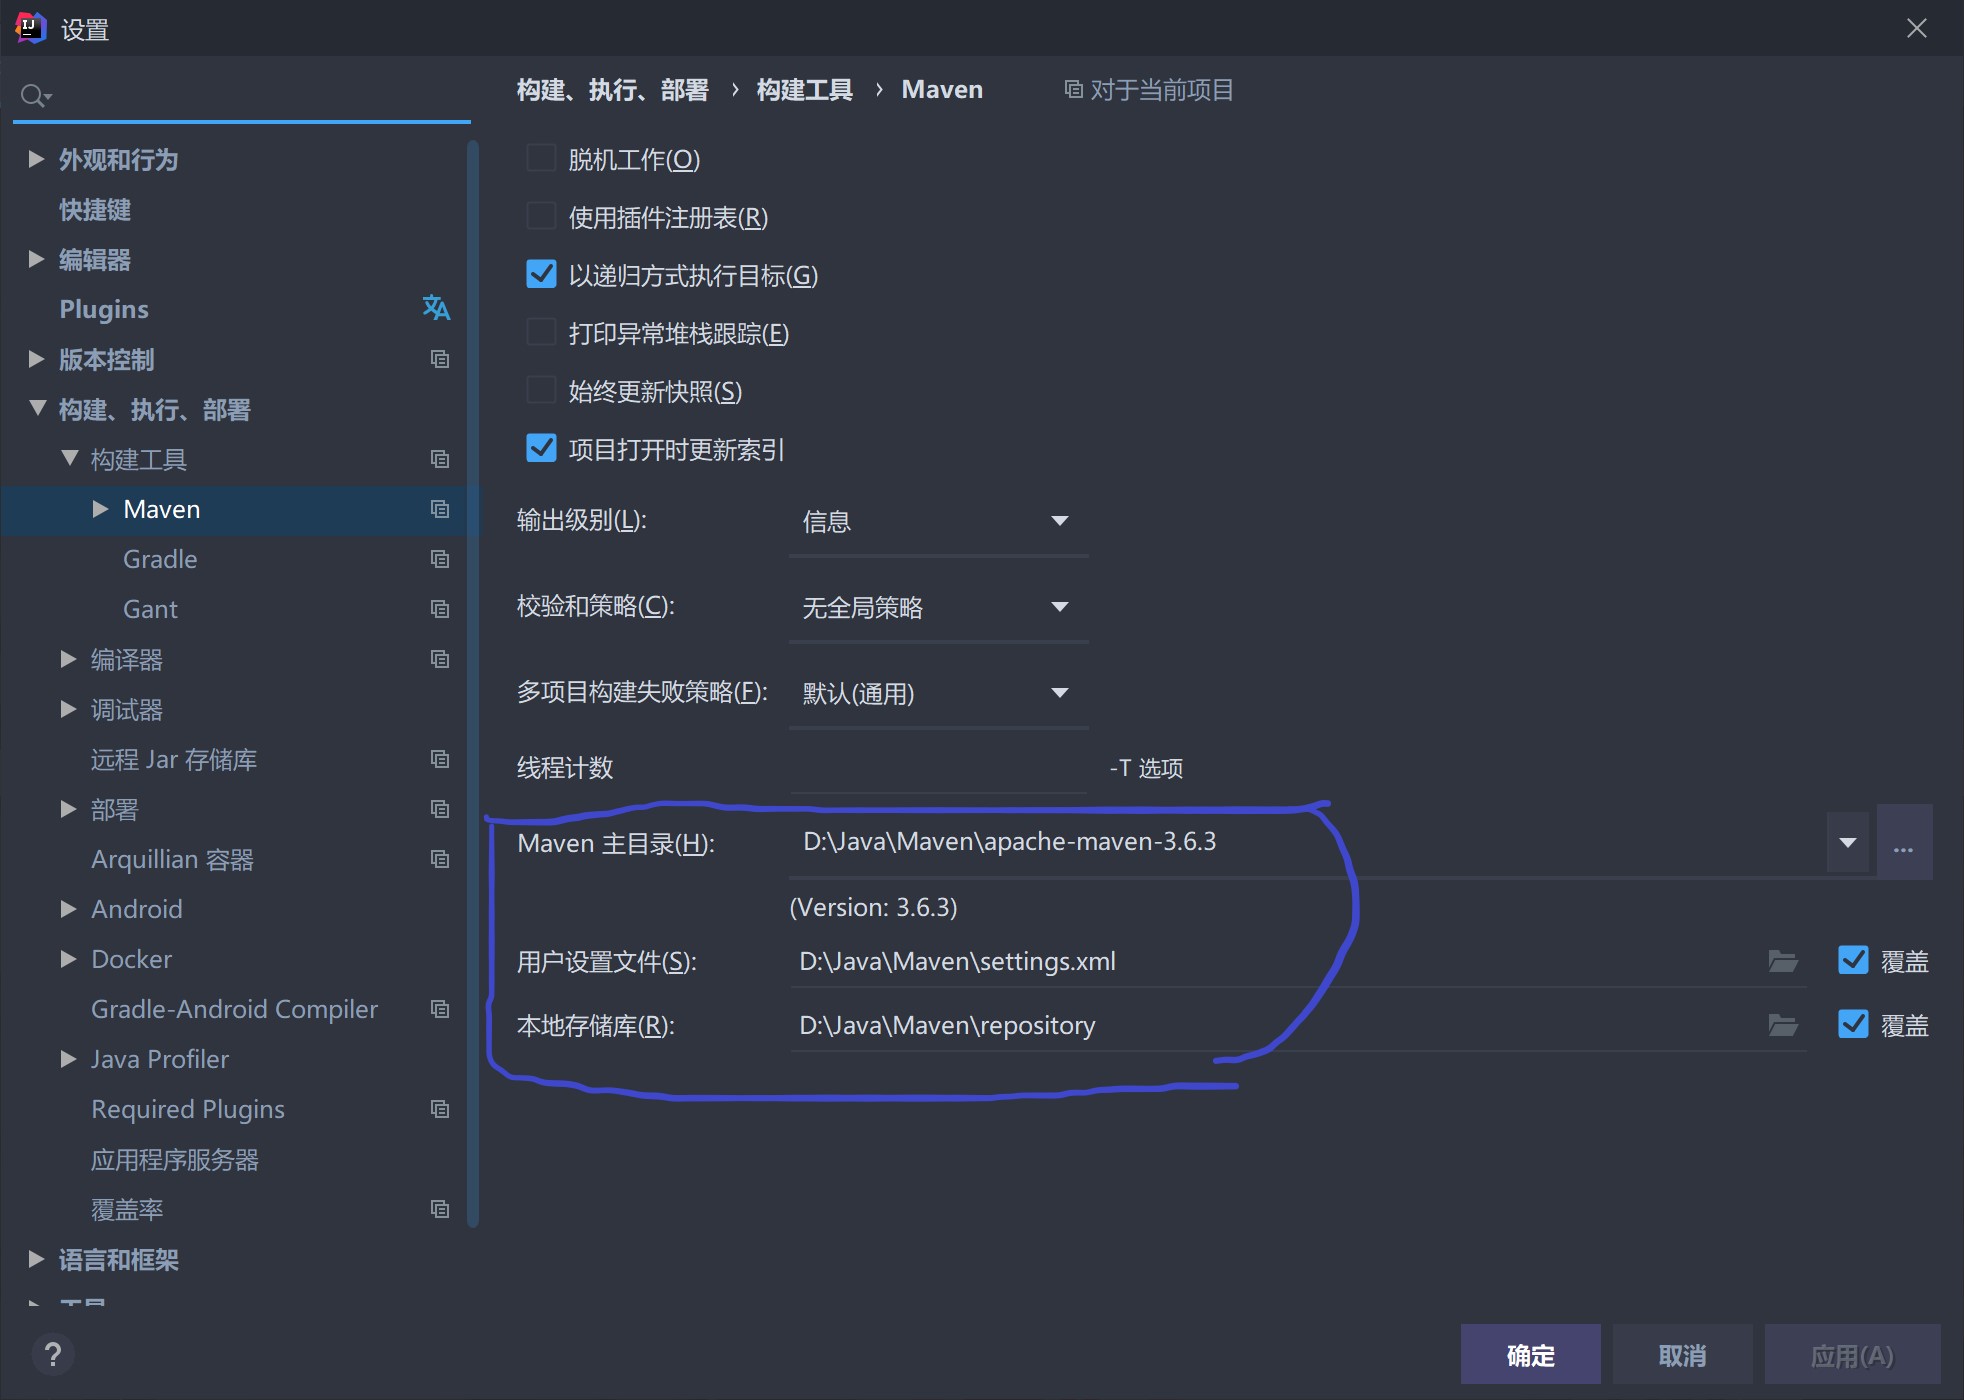Click project-level icon beside 部署

pos(440,809)
